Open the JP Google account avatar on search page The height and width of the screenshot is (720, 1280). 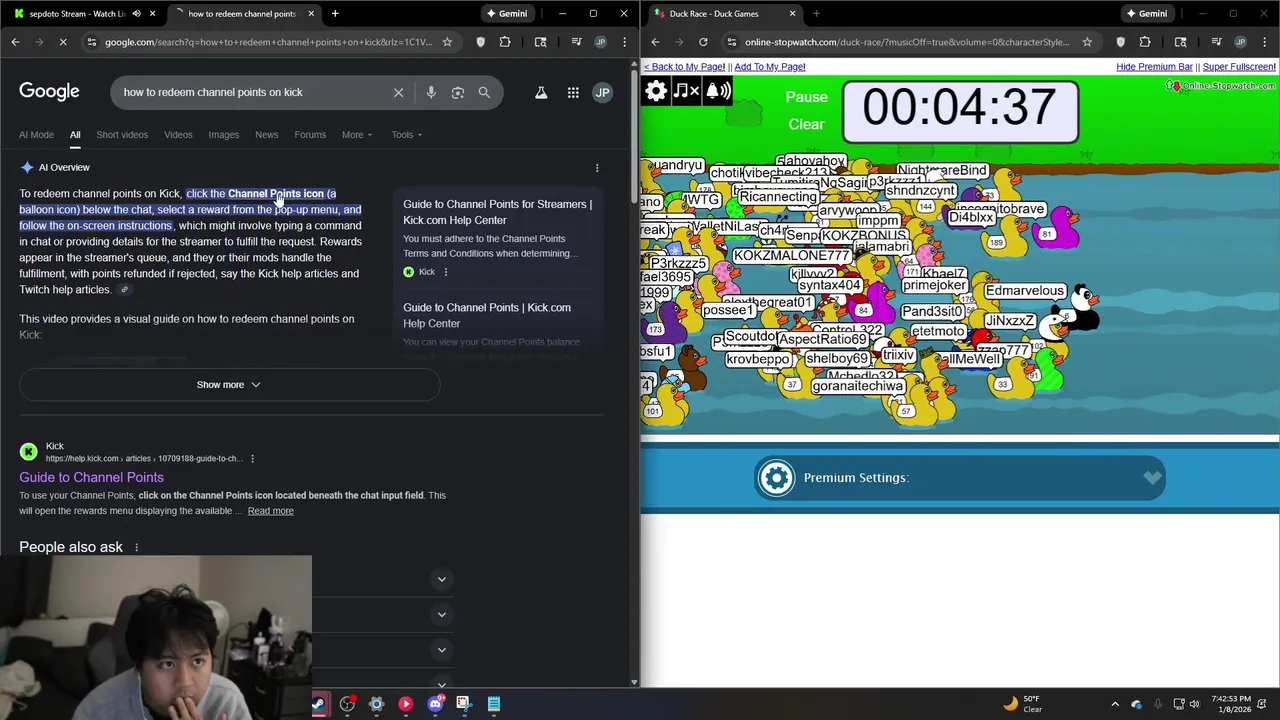click(x=602, y=92)
